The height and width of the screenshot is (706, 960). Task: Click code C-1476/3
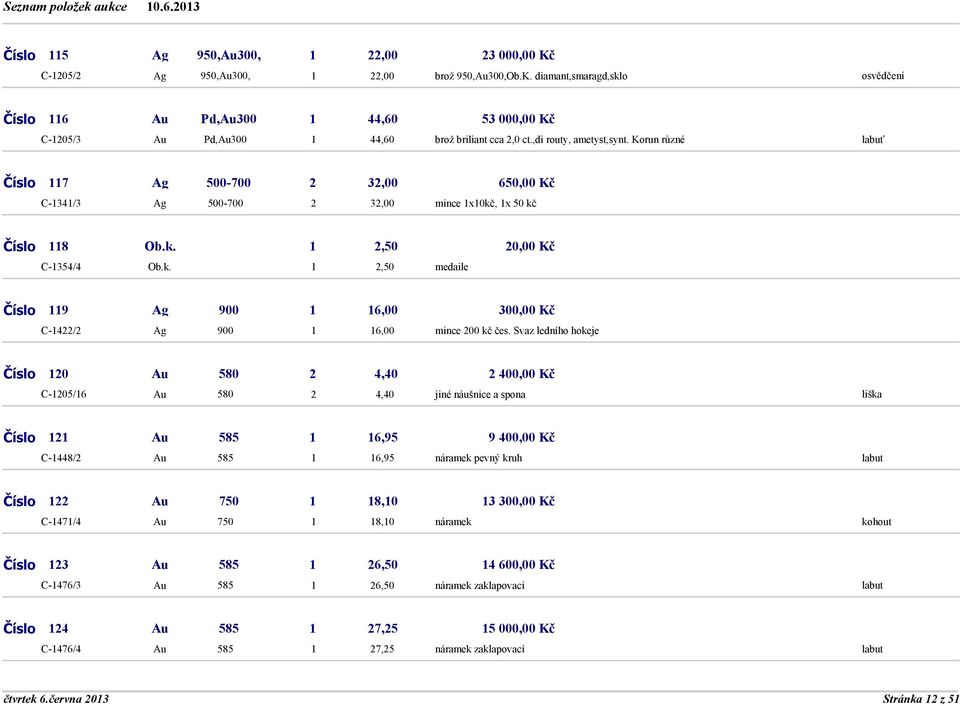click(x=61, y=585)
